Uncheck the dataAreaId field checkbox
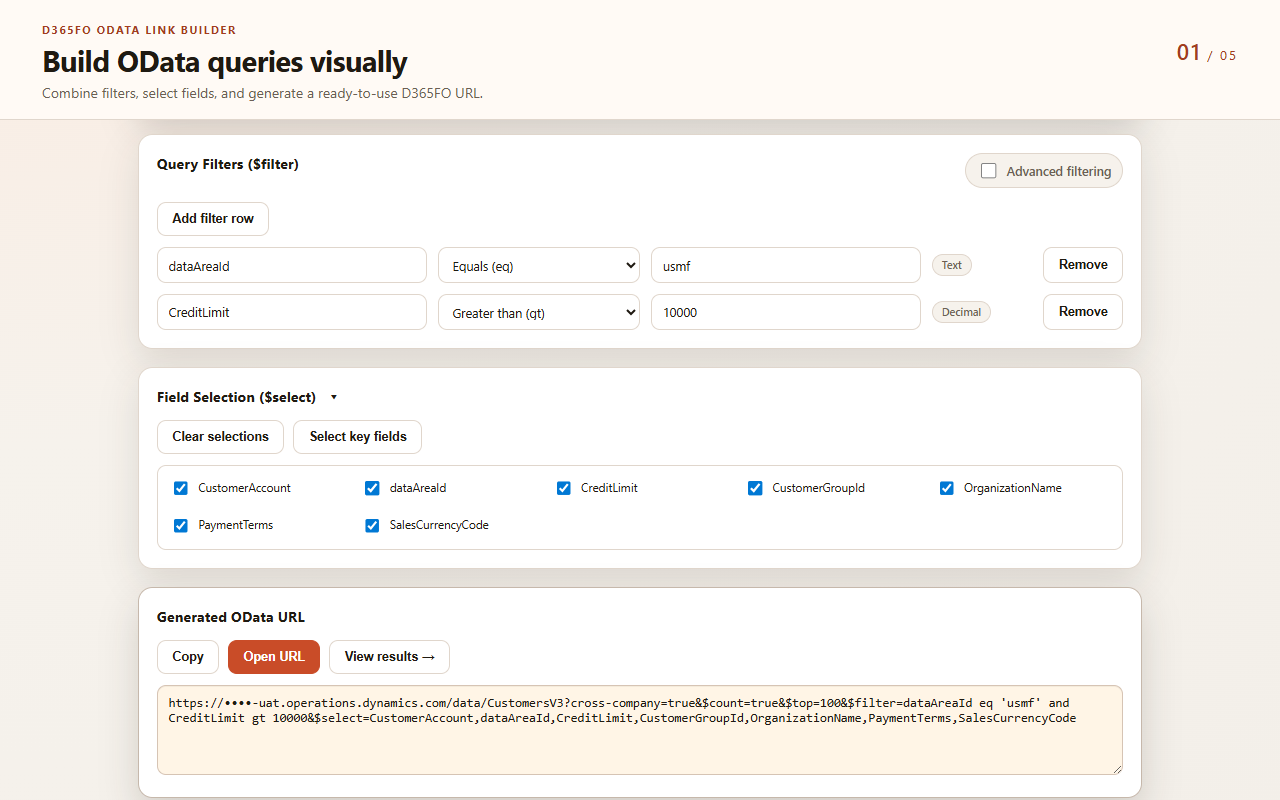Image resolution: width=1280 pixels, height=800 pixels. (372, 488)
